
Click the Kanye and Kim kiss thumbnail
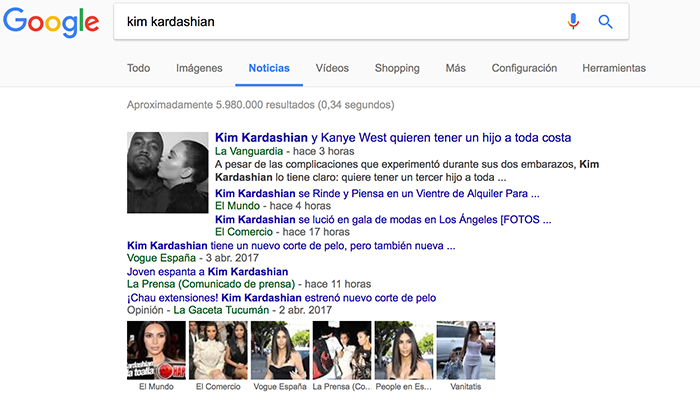[x=167, y=172]
